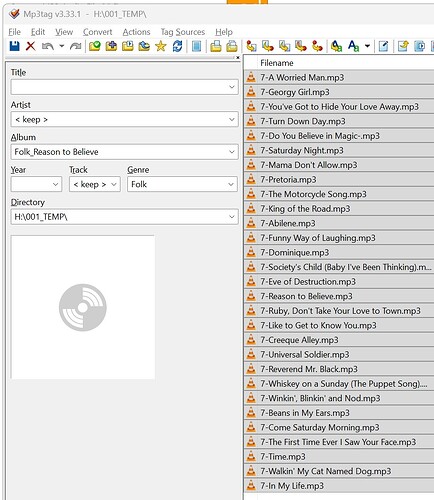Expand the Year field dropdown
The image size is (434, 500).
55,184
